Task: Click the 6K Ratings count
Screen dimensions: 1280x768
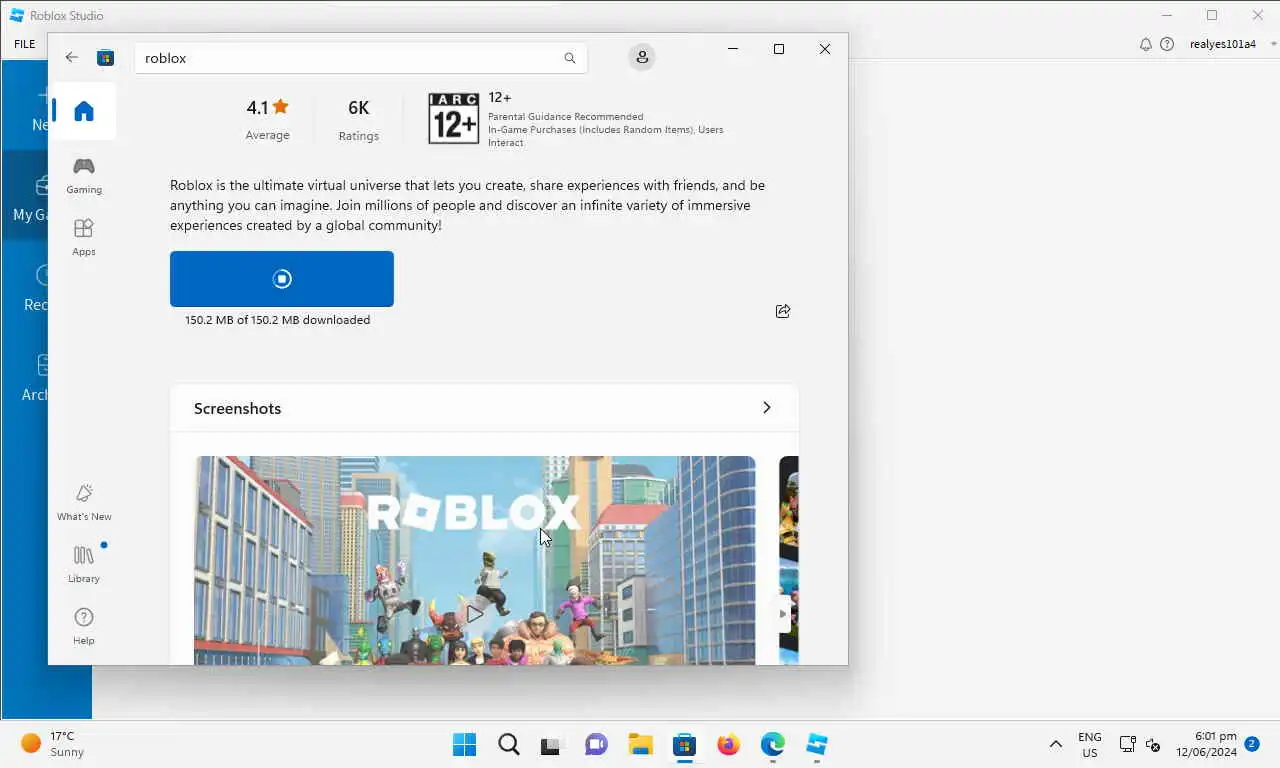Action: [x=359, y=120]
